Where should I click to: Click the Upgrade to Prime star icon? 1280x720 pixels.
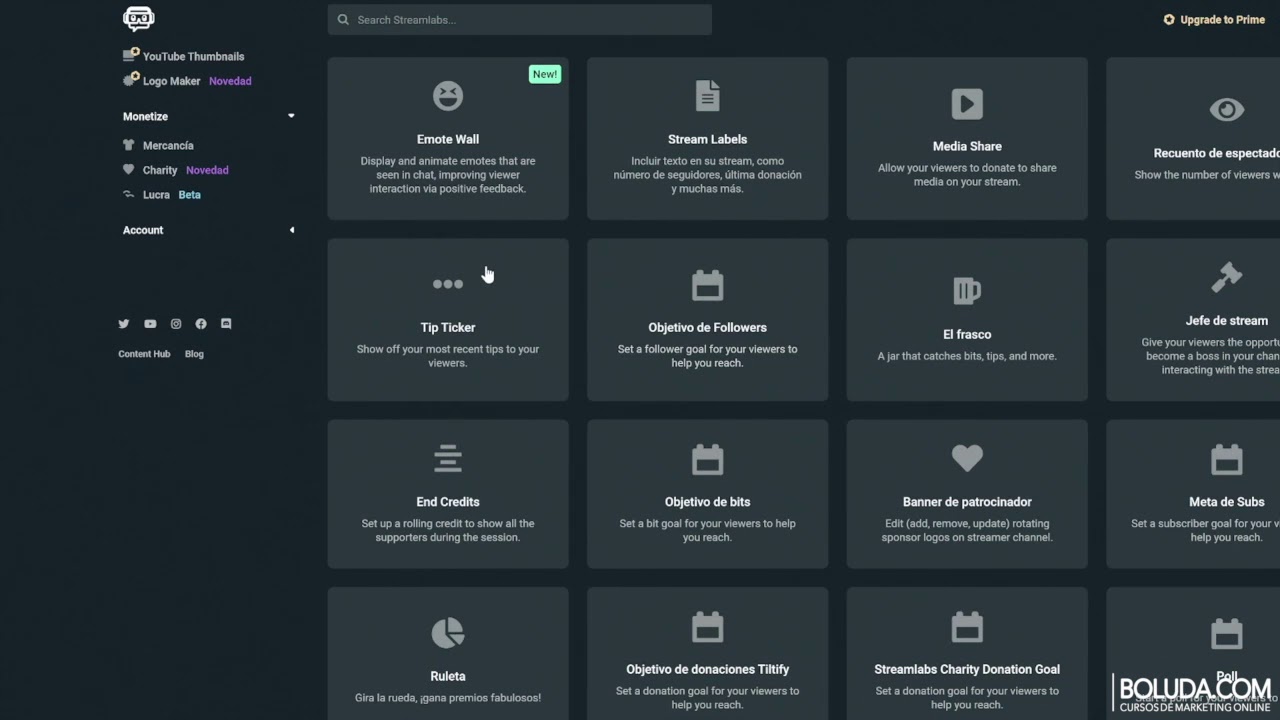[x=1169, y=19]
